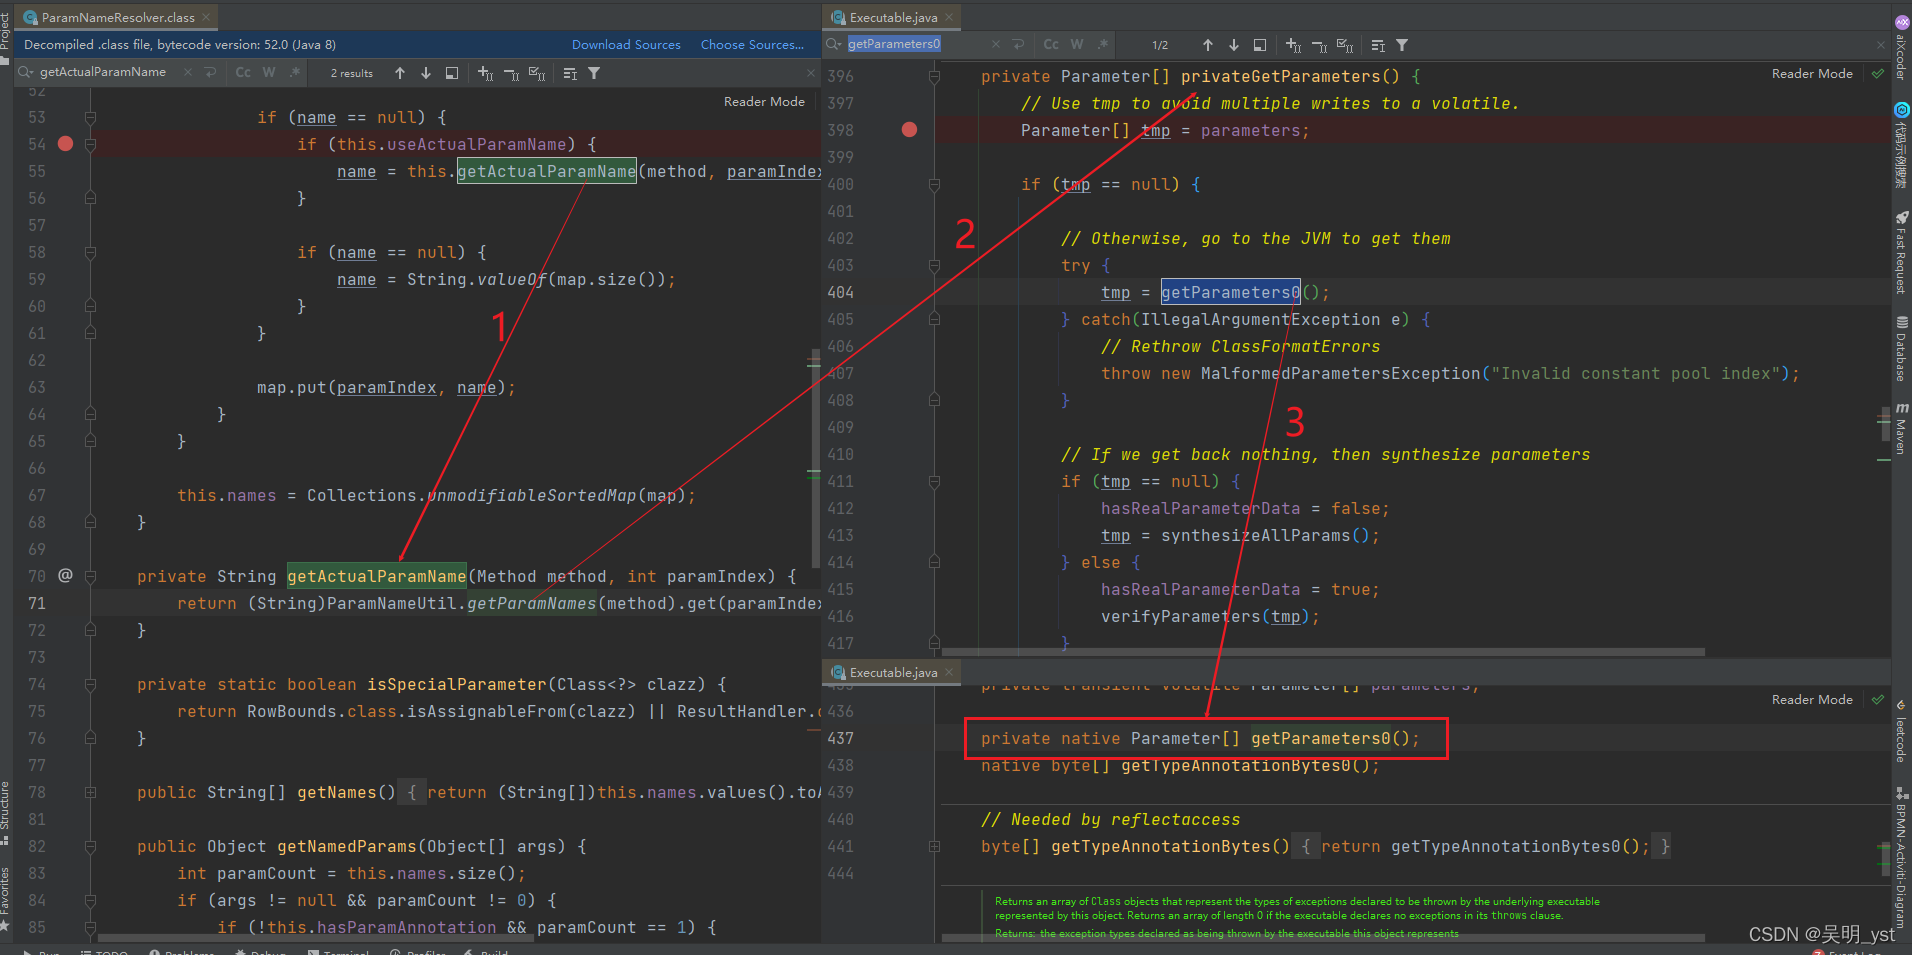This screenshot has height=955, width=1912.
Task: Go to previous match in Executable.java search
Action: (x=1208, y=45)
